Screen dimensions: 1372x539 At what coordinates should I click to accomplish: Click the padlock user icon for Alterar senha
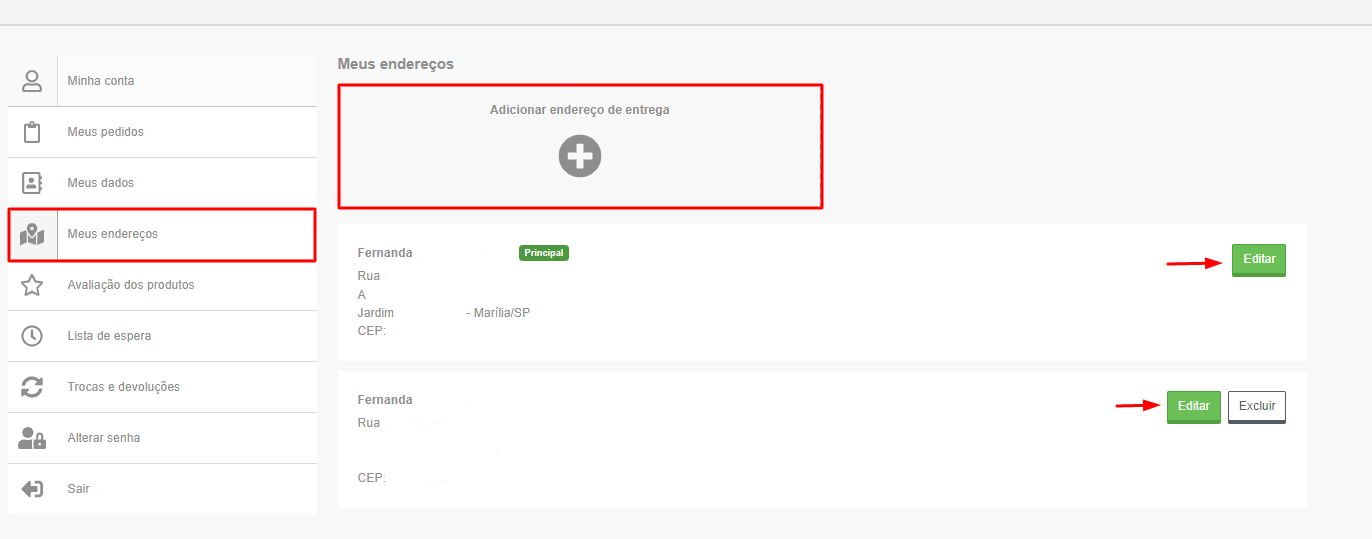[32, 438]
